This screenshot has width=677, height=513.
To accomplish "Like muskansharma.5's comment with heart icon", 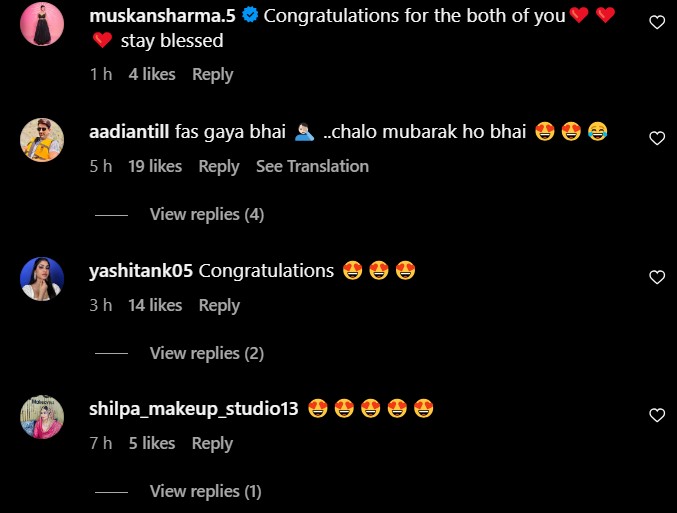I will [657, 23].
